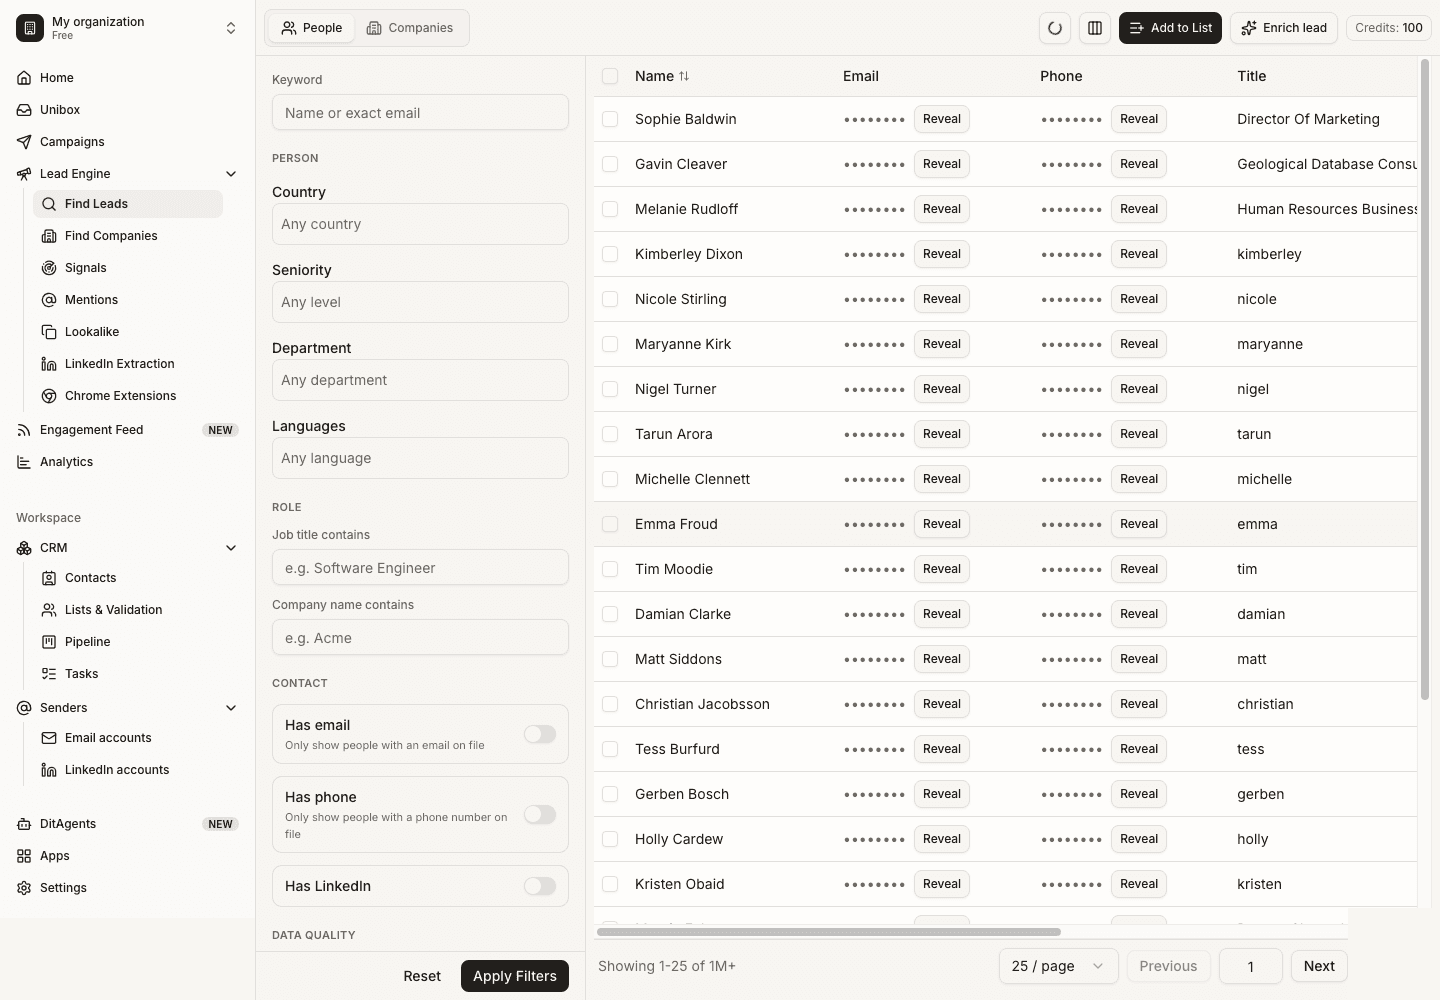
Task: Click the Lead Engine telescope icon
Action: [x=24, y=174]
